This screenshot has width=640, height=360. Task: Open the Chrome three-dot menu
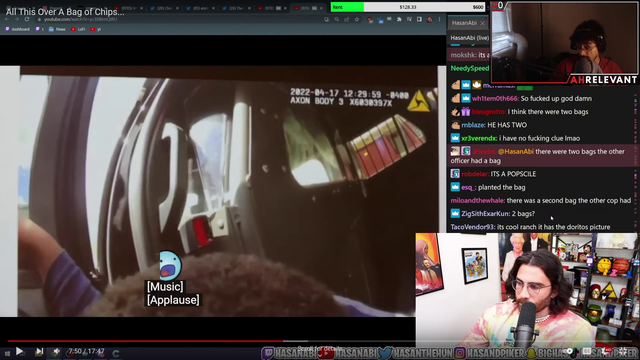pos(440,19)
